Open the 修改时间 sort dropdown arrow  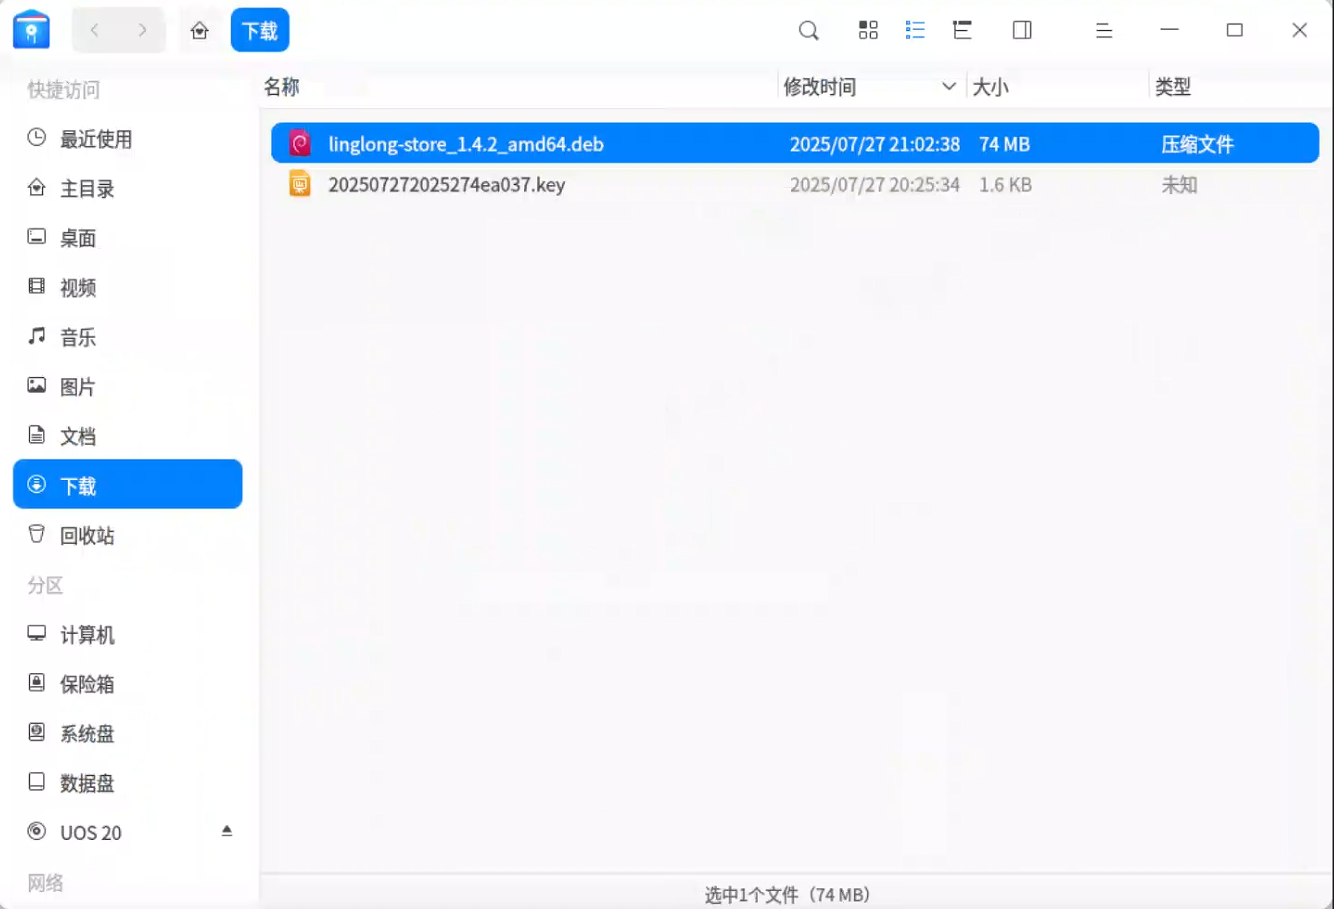click(950, 87)
